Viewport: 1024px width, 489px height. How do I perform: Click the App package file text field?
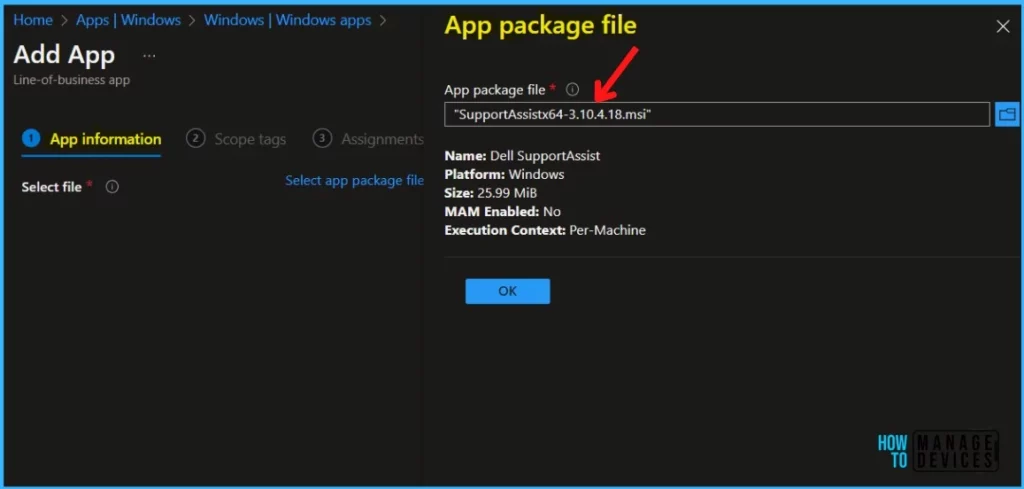tap(717, 114)
